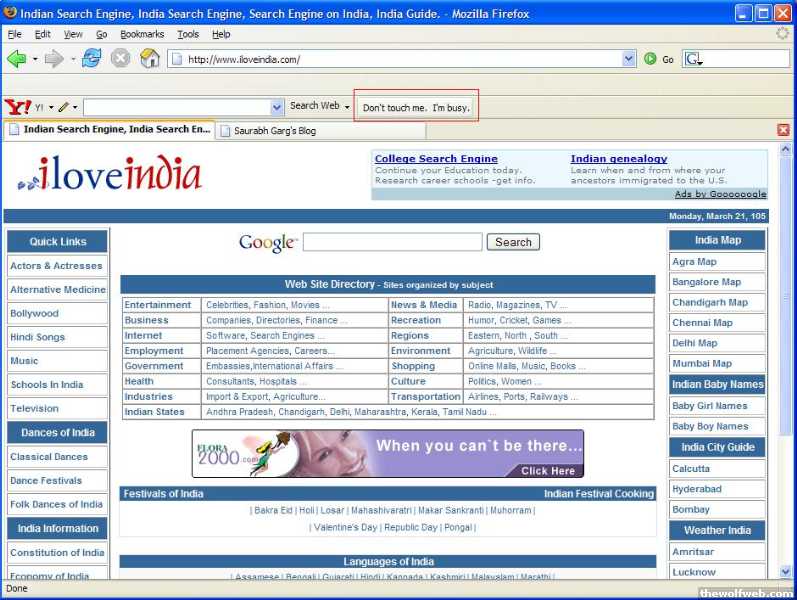Open the Indian genealogy ad link
Image resolution: width=797 pixels, height=600 pixels.
tap(619, 159)
